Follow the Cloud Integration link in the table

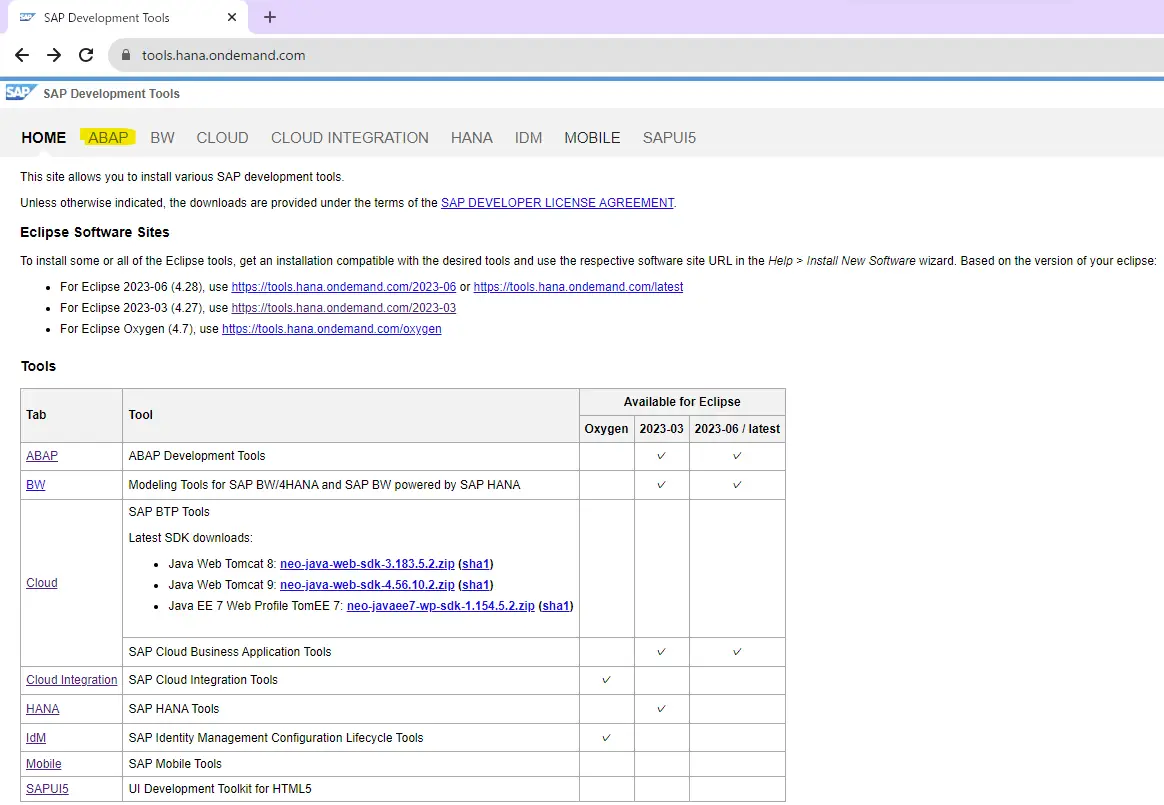72,679
